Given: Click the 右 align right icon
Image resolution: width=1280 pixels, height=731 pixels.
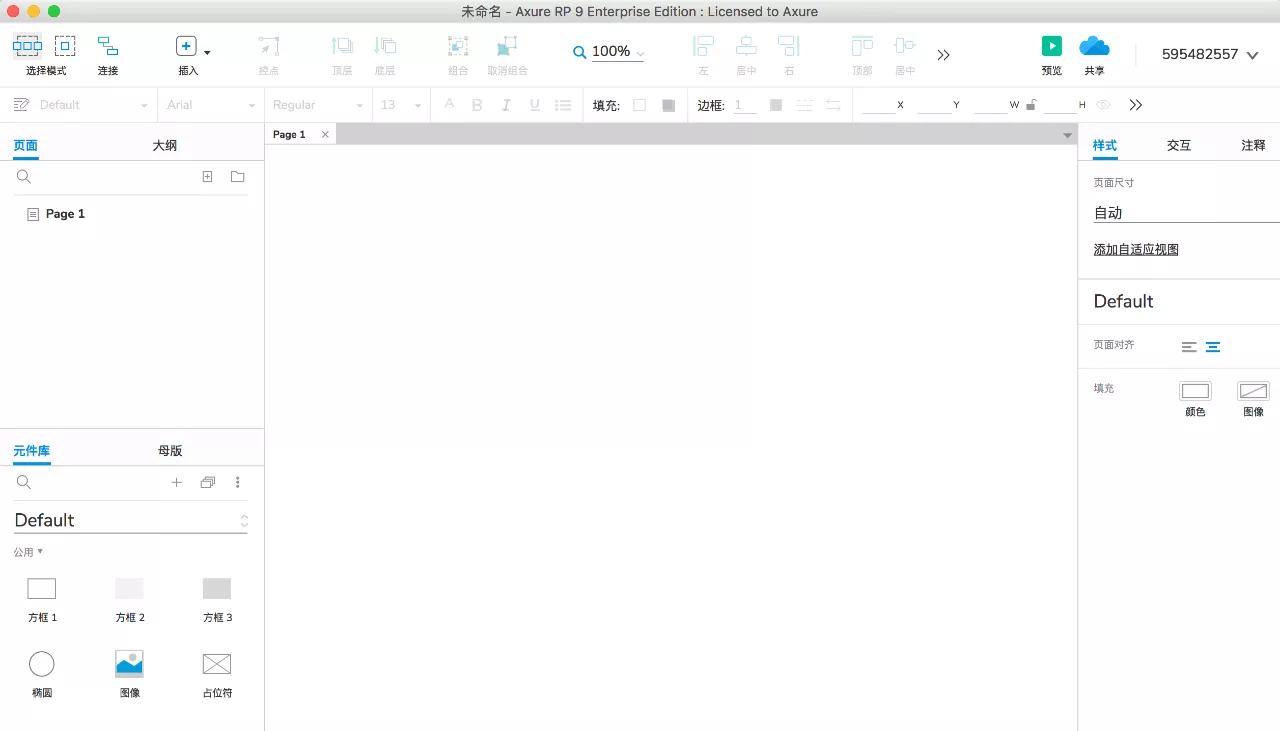Looking at the screenshot, I should [789, 46].
